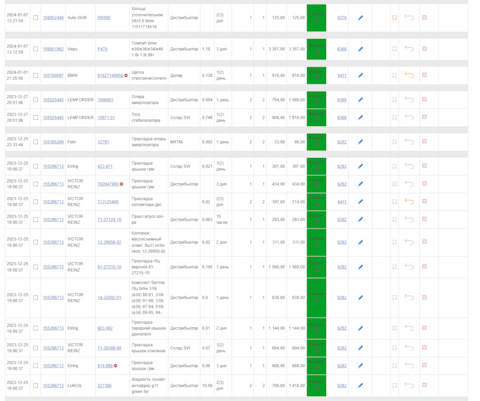Select the checkbox in the BMW row
480x401 pixels.
click(x=36, y=76)
